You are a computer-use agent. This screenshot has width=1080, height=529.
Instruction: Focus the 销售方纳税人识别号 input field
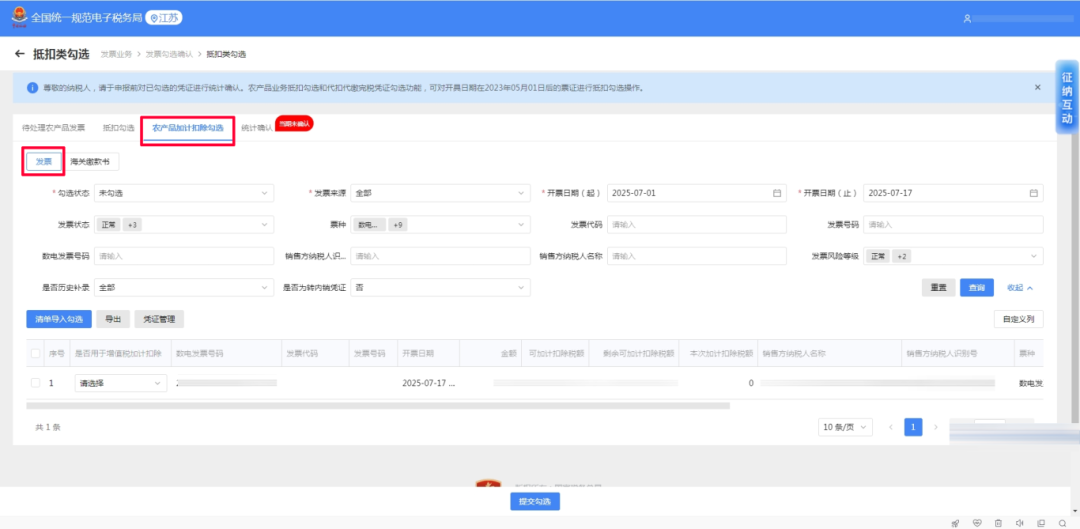pyautogui.click(x=440, y=256)
